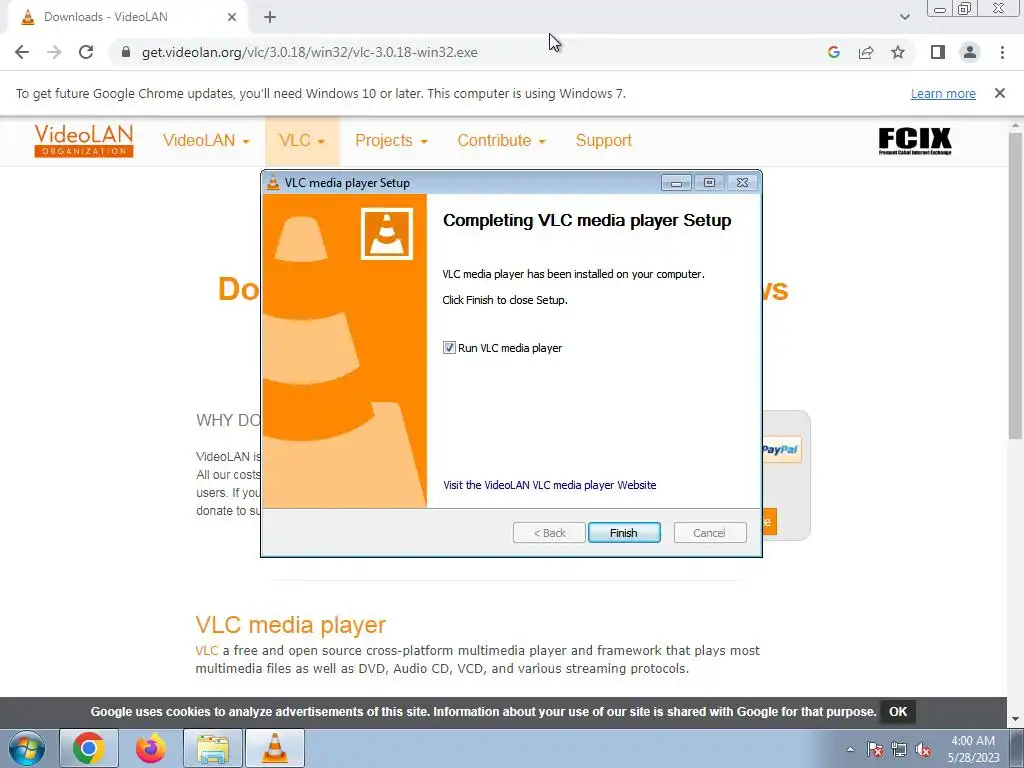This screenshot has width=1024, height=768.
Task: Click the Google icon in address bar
Action: click(833, 52)
